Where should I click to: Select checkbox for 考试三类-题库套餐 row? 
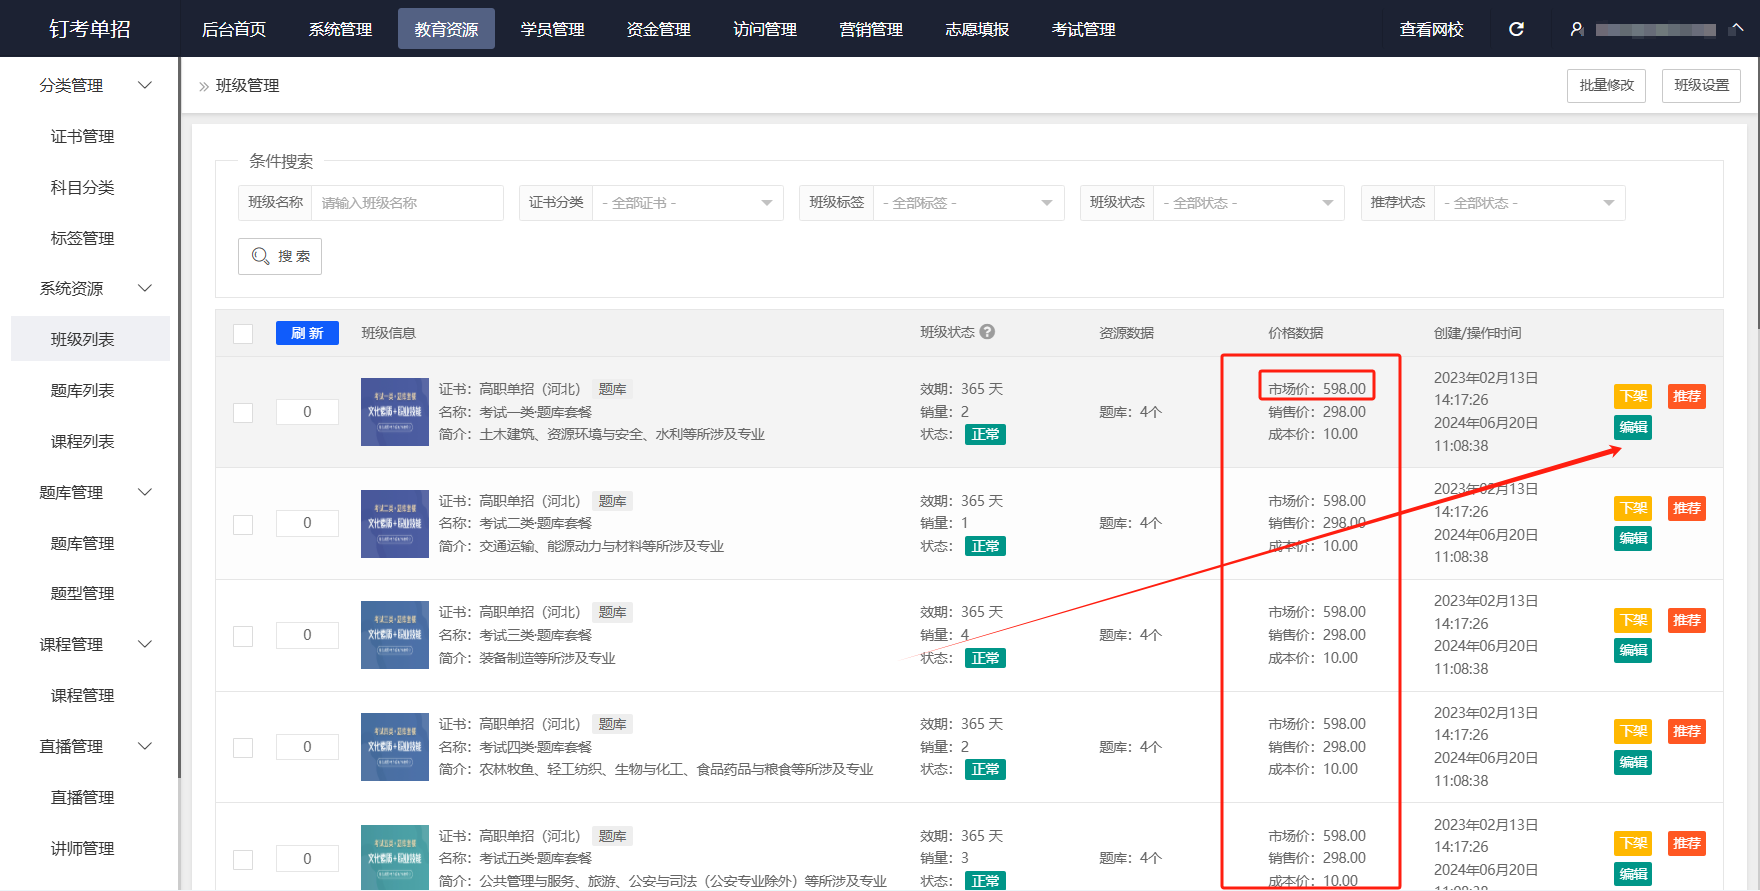[x=243, y=636]
